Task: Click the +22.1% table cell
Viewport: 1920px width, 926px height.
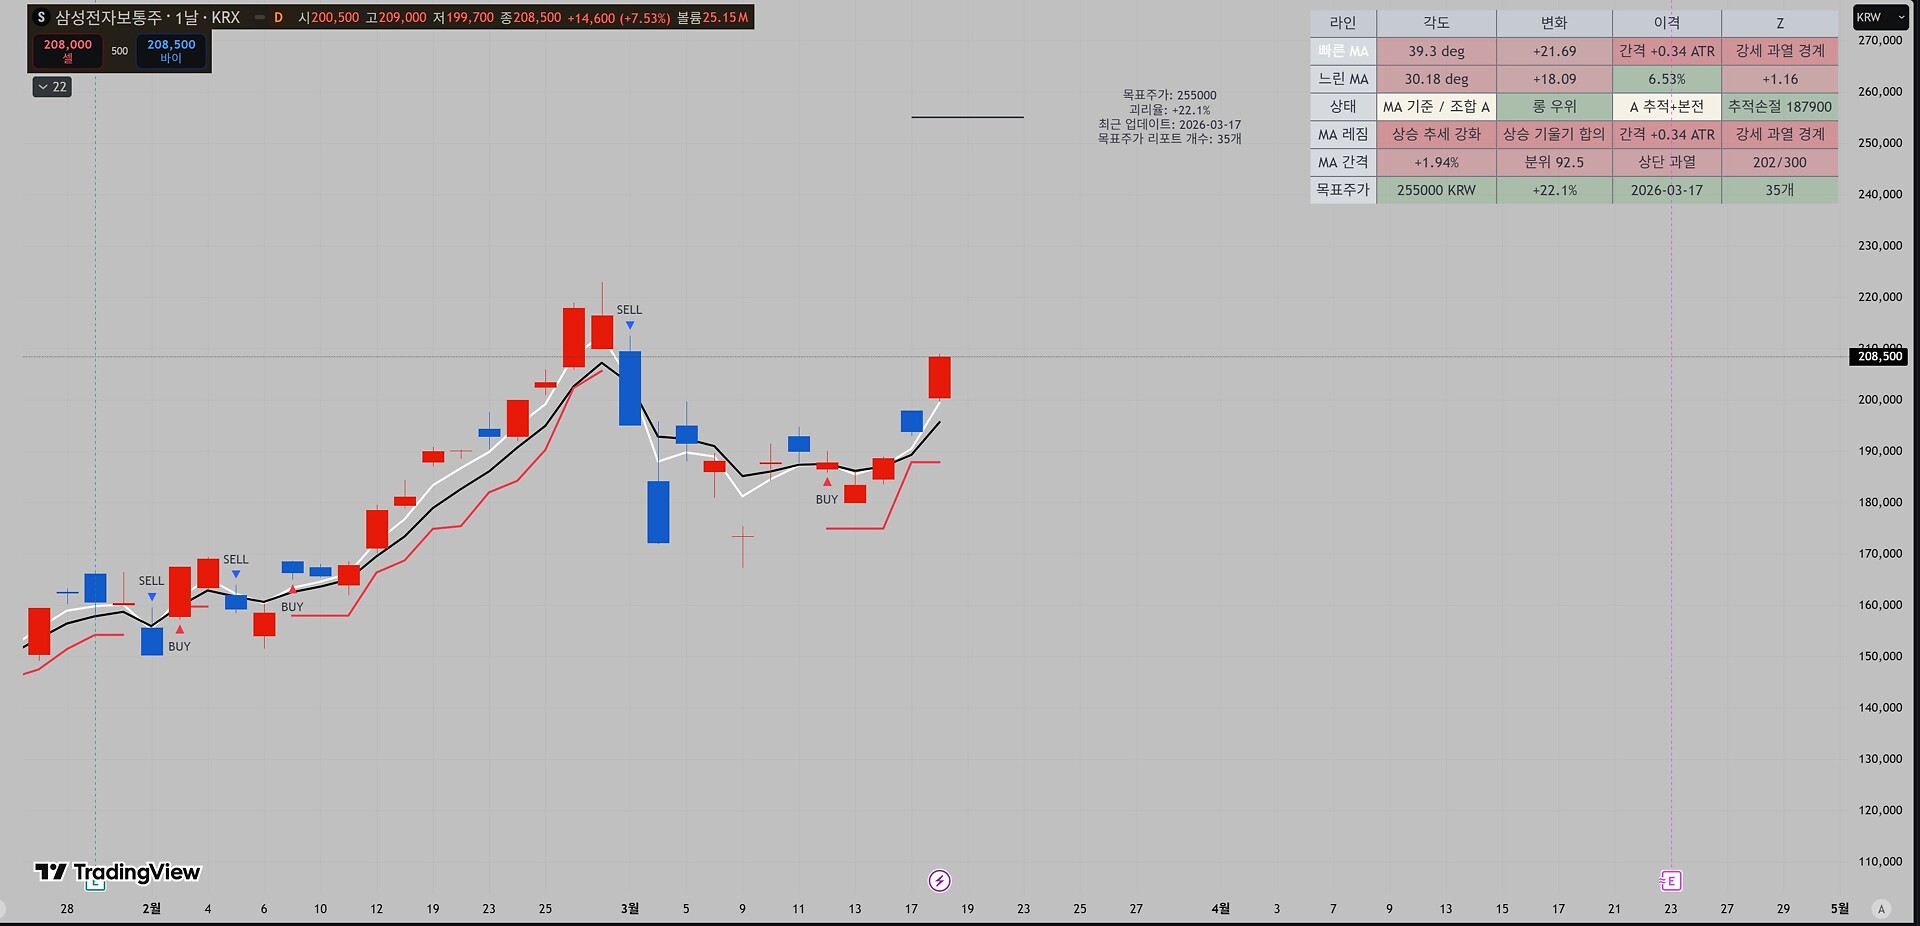Action: coord(1554,190)
